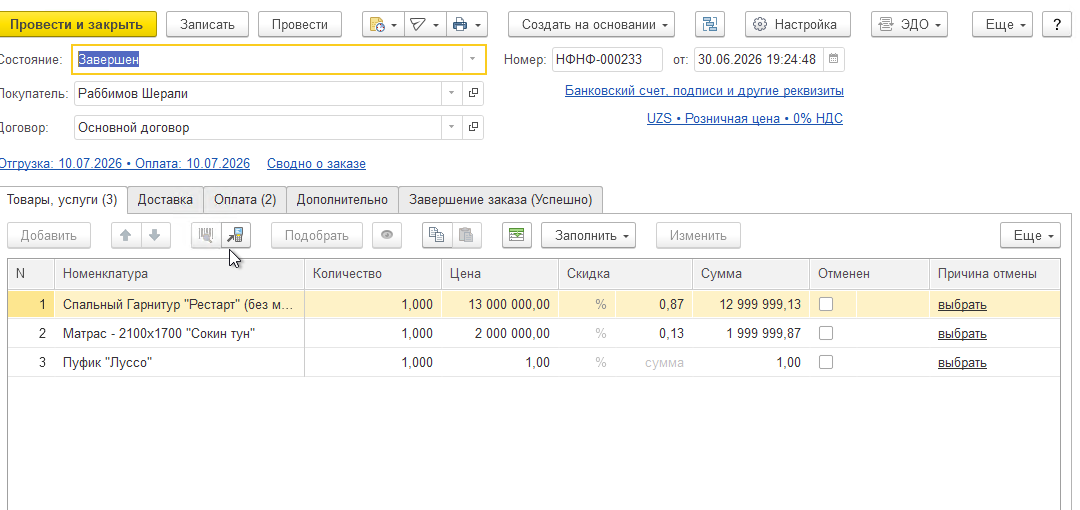
Task: Switch to the Товары, услуги (3) tab
Action: (63, 200)
